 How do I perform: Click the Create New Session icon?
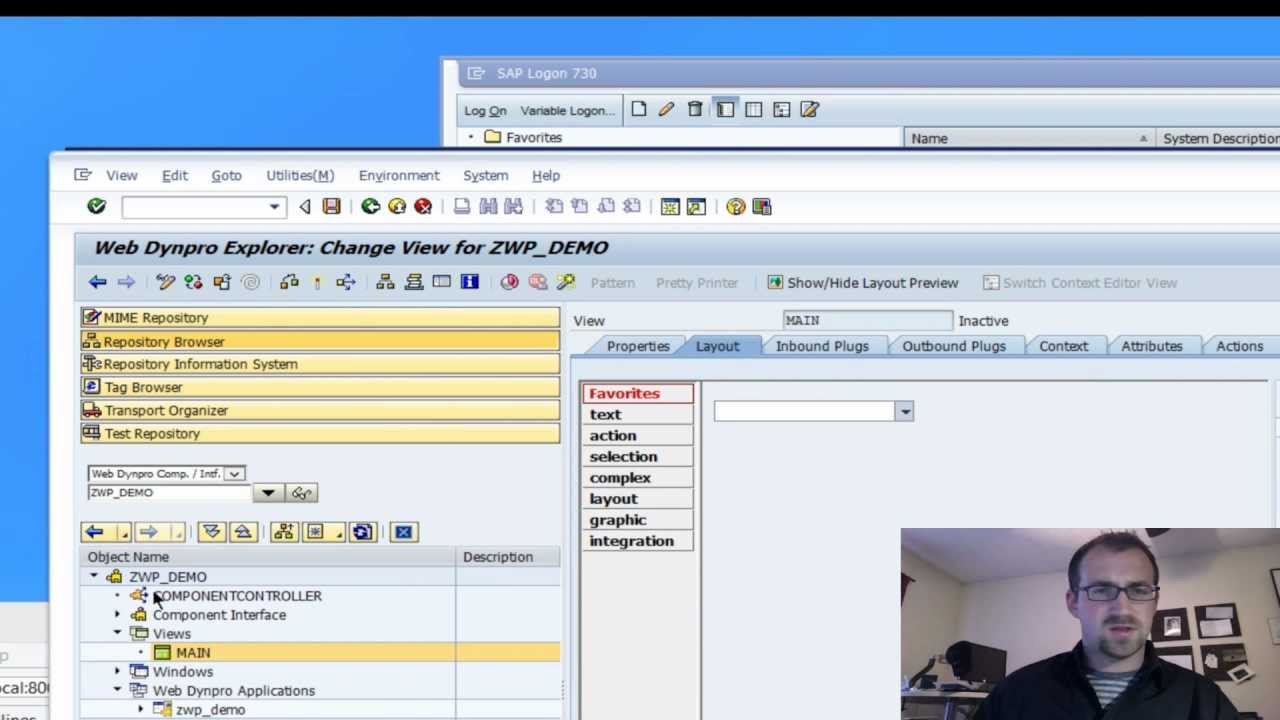pyautogui.click(x=670, y=206)
